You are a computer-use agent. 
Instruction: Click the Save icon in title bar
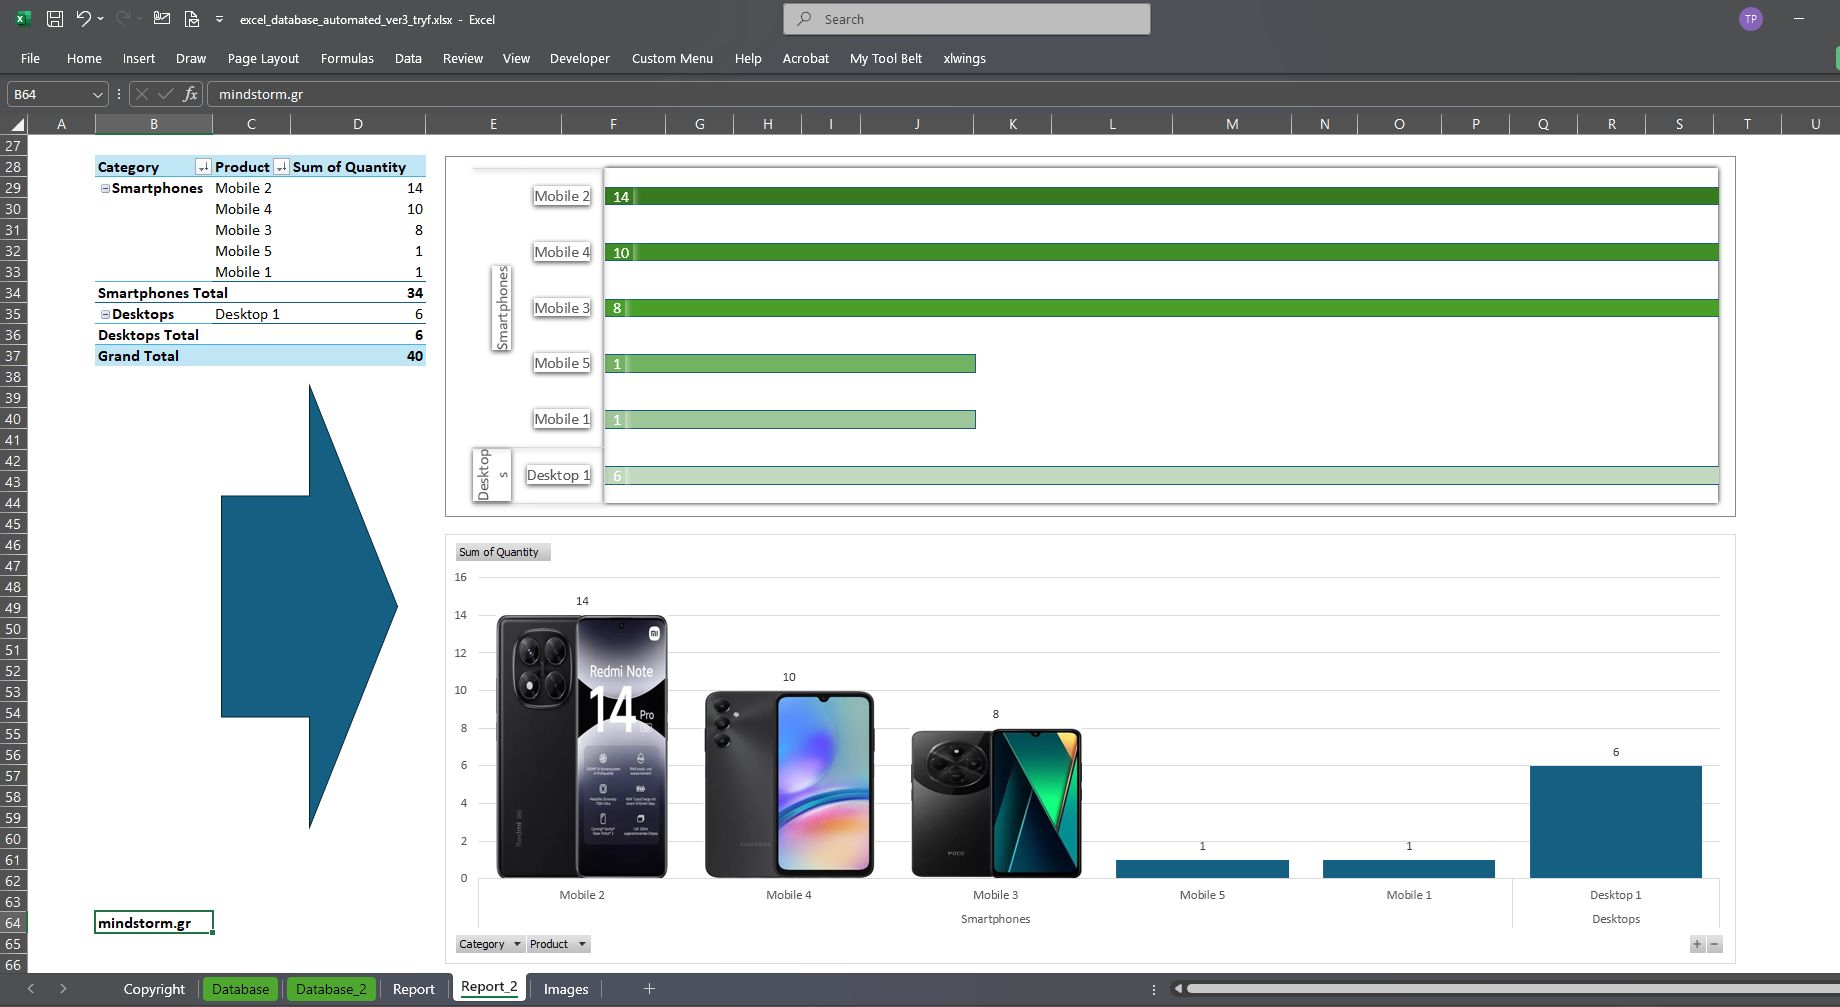pyautogui.click(x=55, y=19)
